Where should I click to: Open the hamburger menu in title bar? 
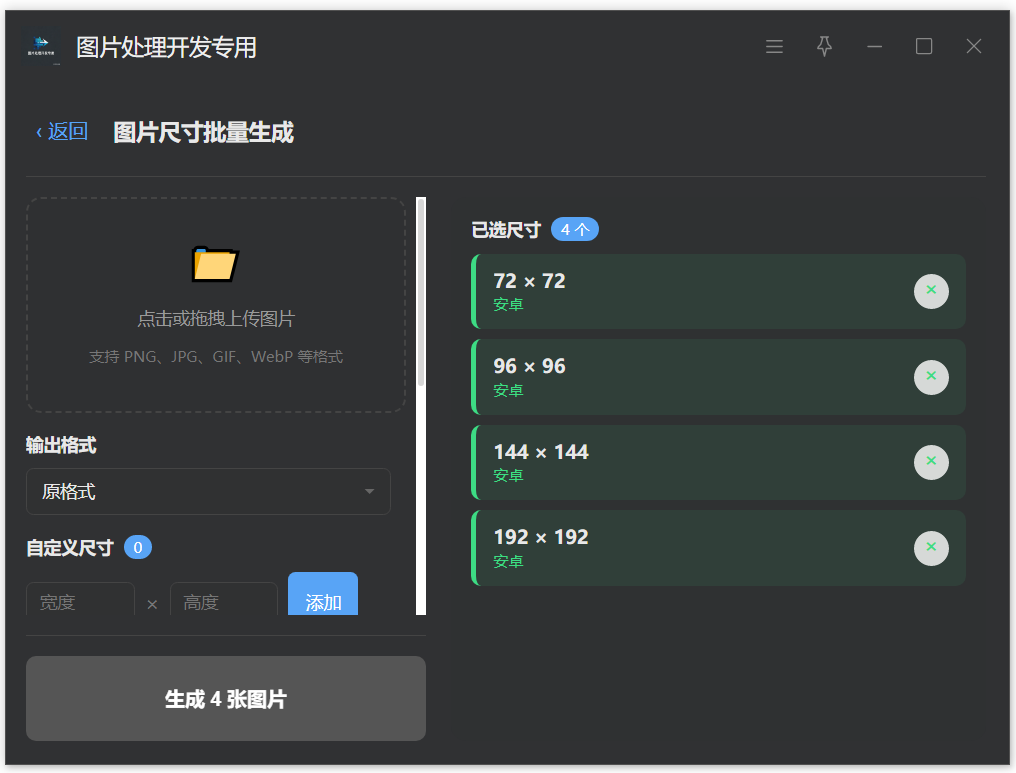(x=774, y=47)
